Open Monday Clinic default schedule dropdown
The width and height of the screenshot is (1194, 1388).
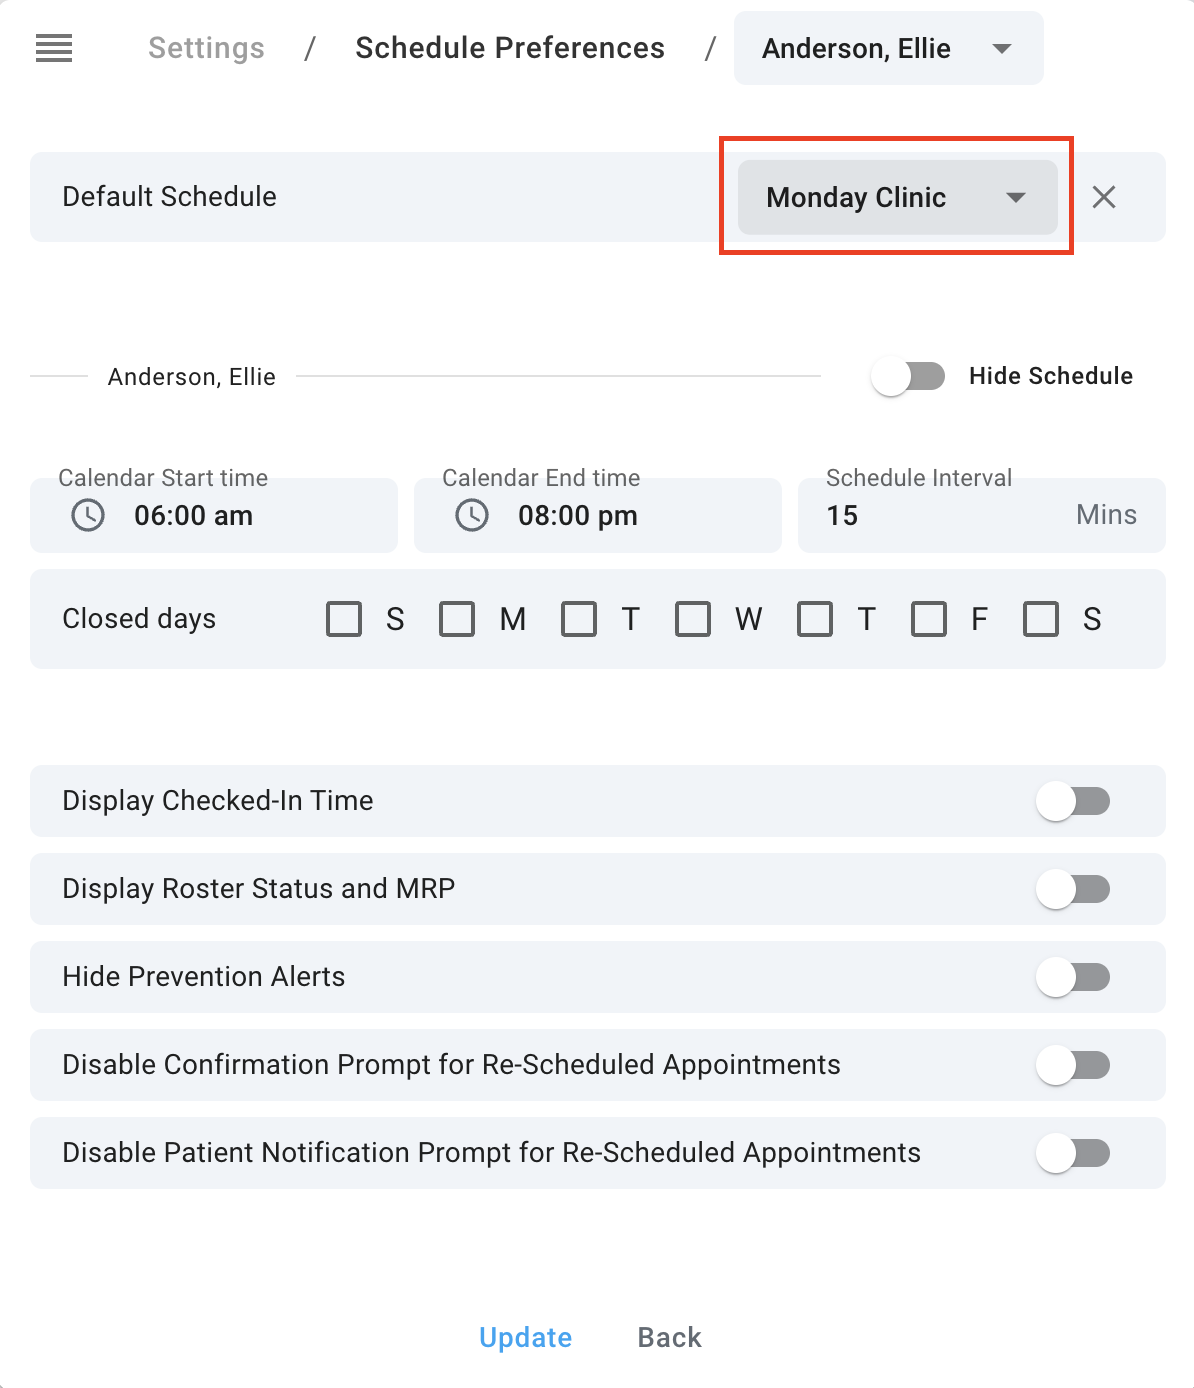click(x=898, y=197)
